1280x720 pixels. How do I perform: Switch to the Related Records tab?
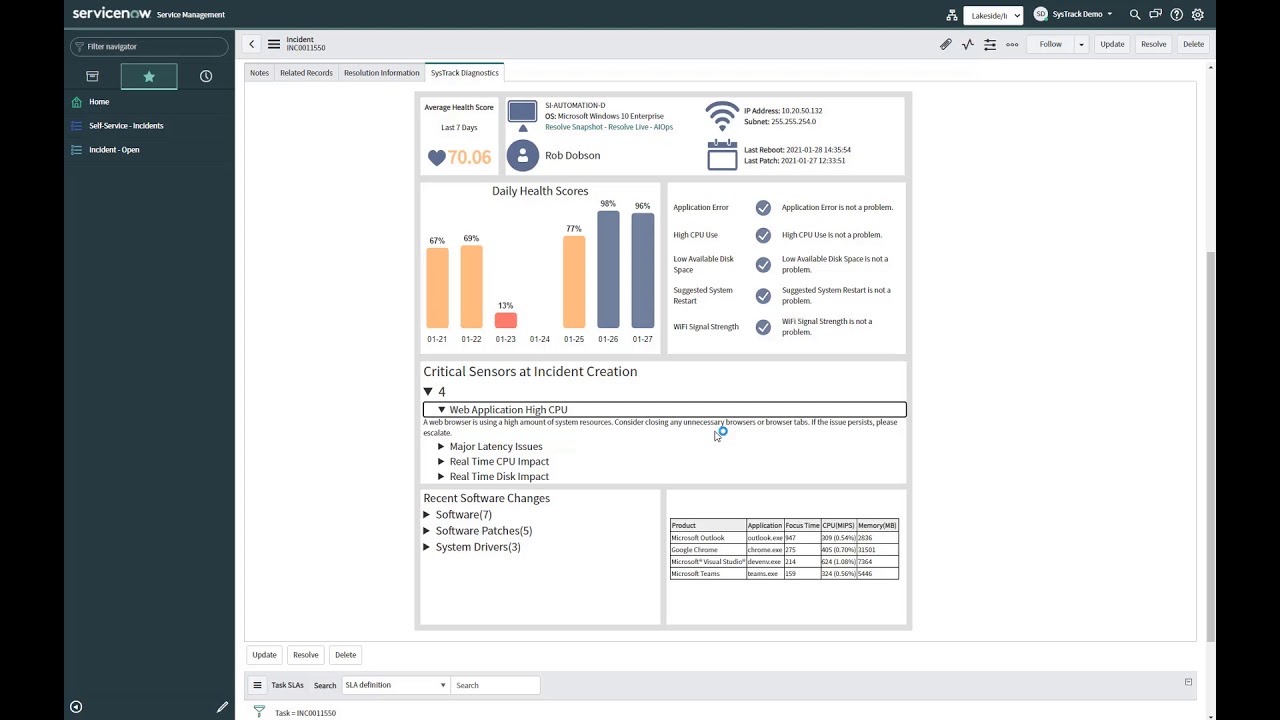[306, 73]
